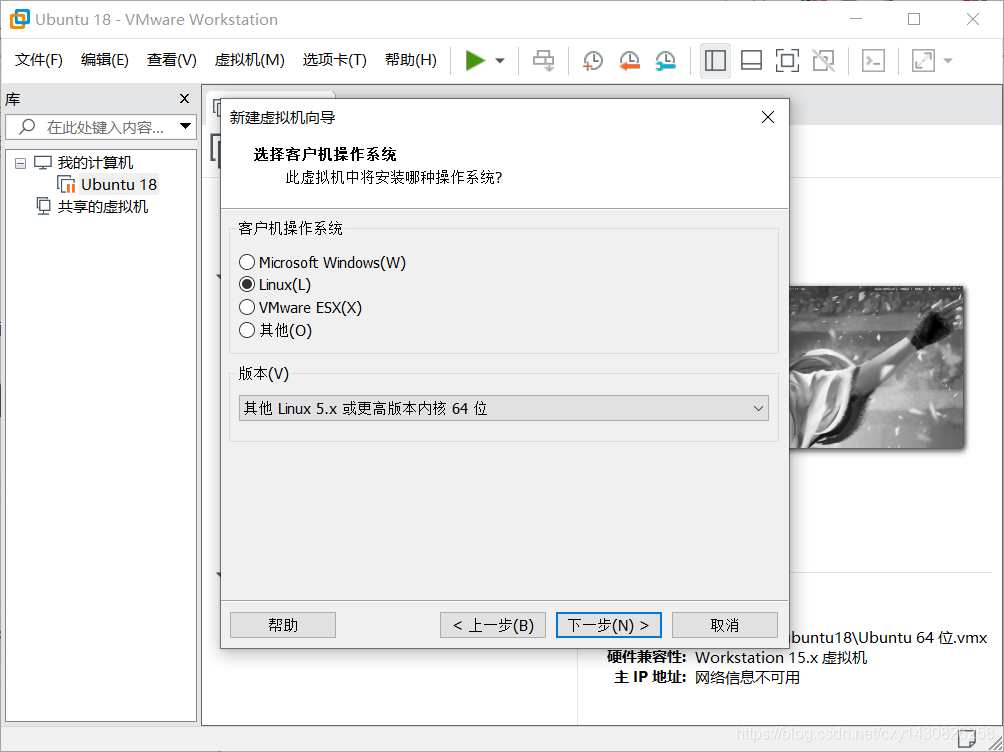The height and width of the screenshot is (752, 1004).
Task: Toggle the library sidebar view icon
Action: click(715, 61)
